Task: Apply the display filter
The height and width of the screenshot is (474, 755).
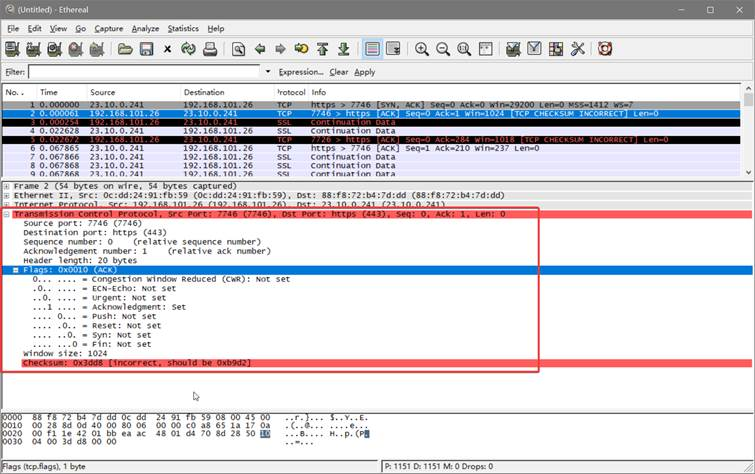Action: 364,72
